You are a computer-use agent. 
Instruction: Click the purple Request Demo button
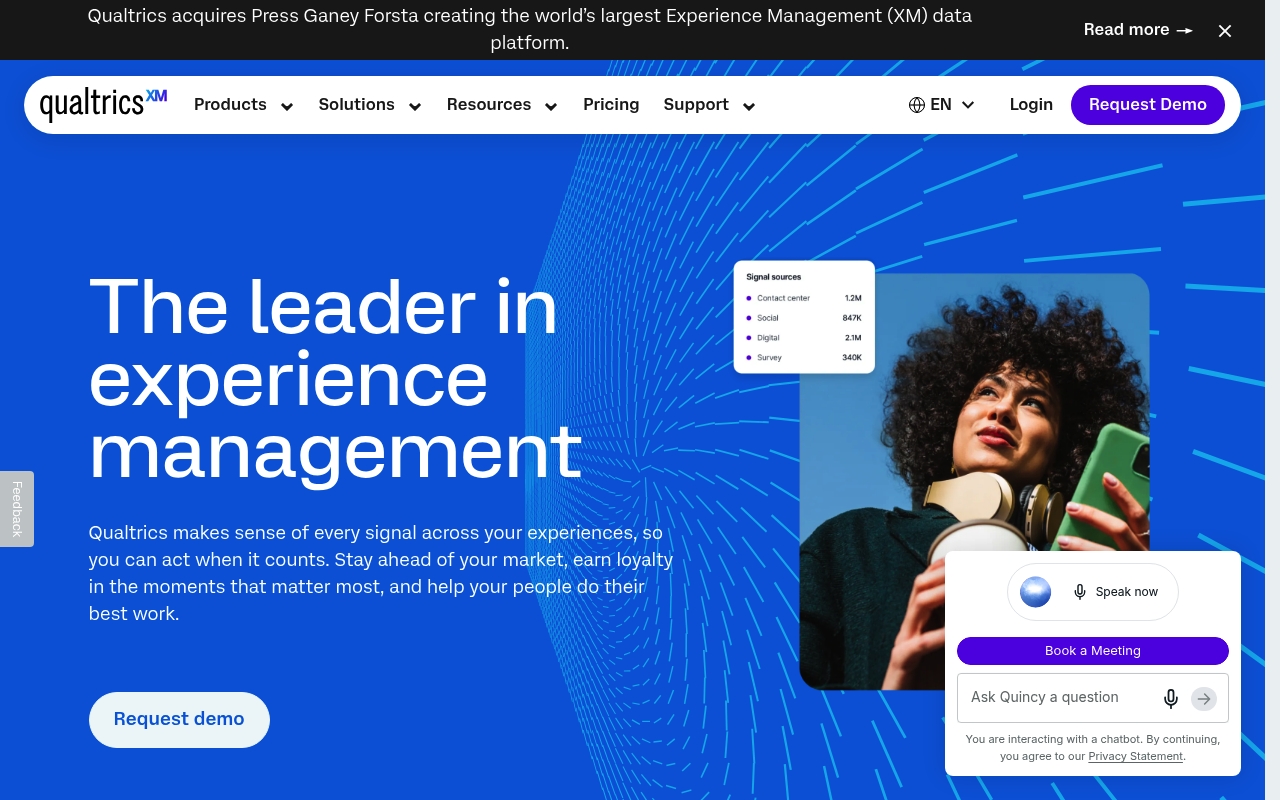tap(1148, 105)
